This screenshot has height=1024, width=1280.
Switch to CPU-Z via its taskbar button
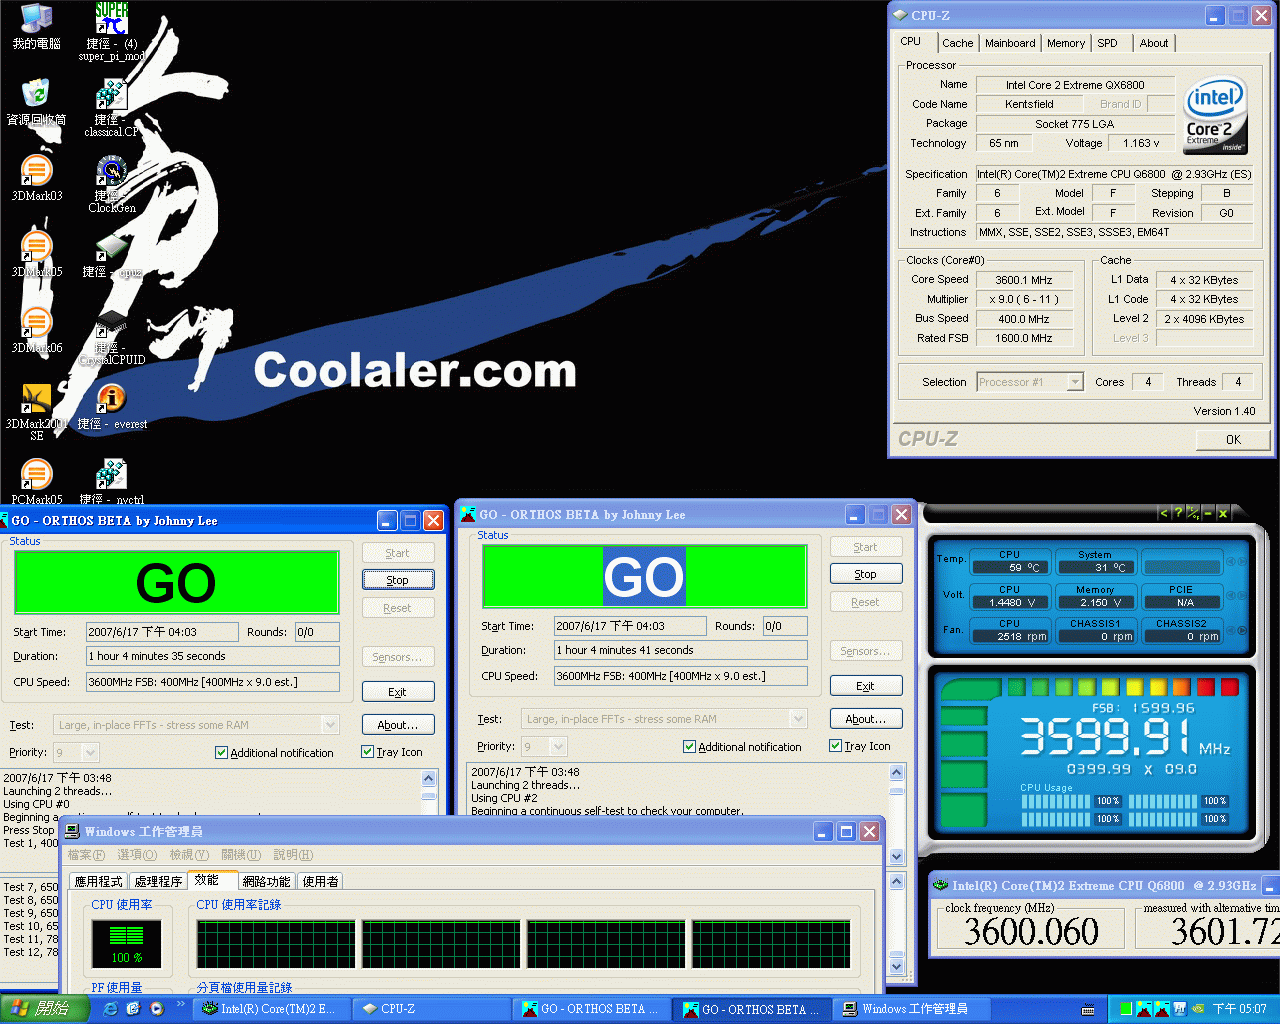click(433, 1009)
